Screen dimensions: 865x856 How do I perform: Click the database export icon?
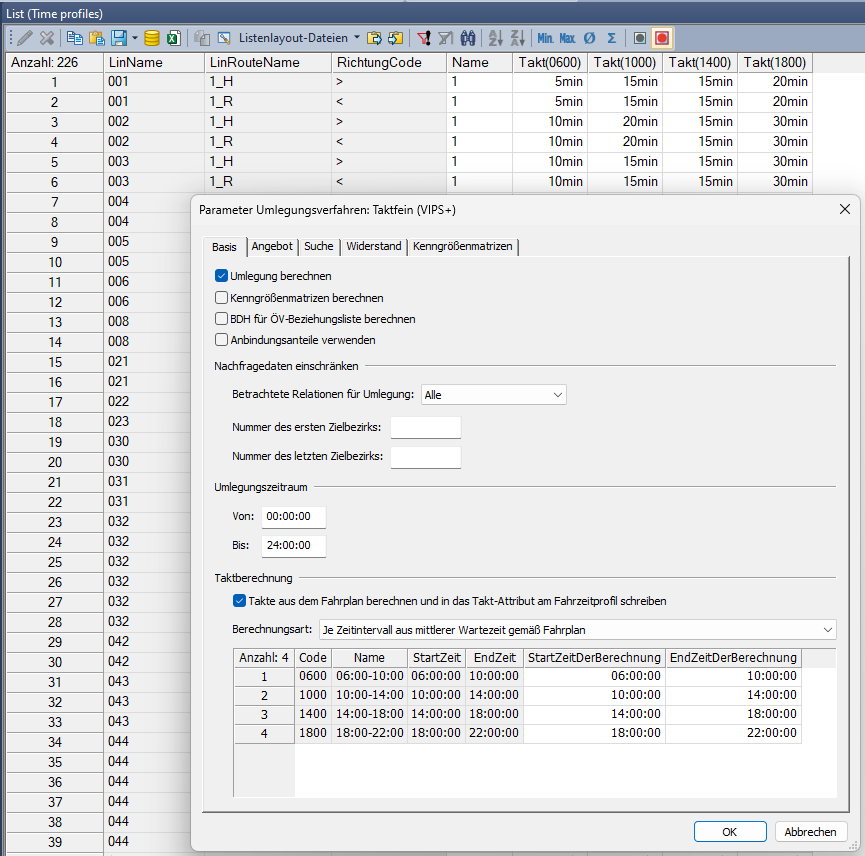pos(152,38)
